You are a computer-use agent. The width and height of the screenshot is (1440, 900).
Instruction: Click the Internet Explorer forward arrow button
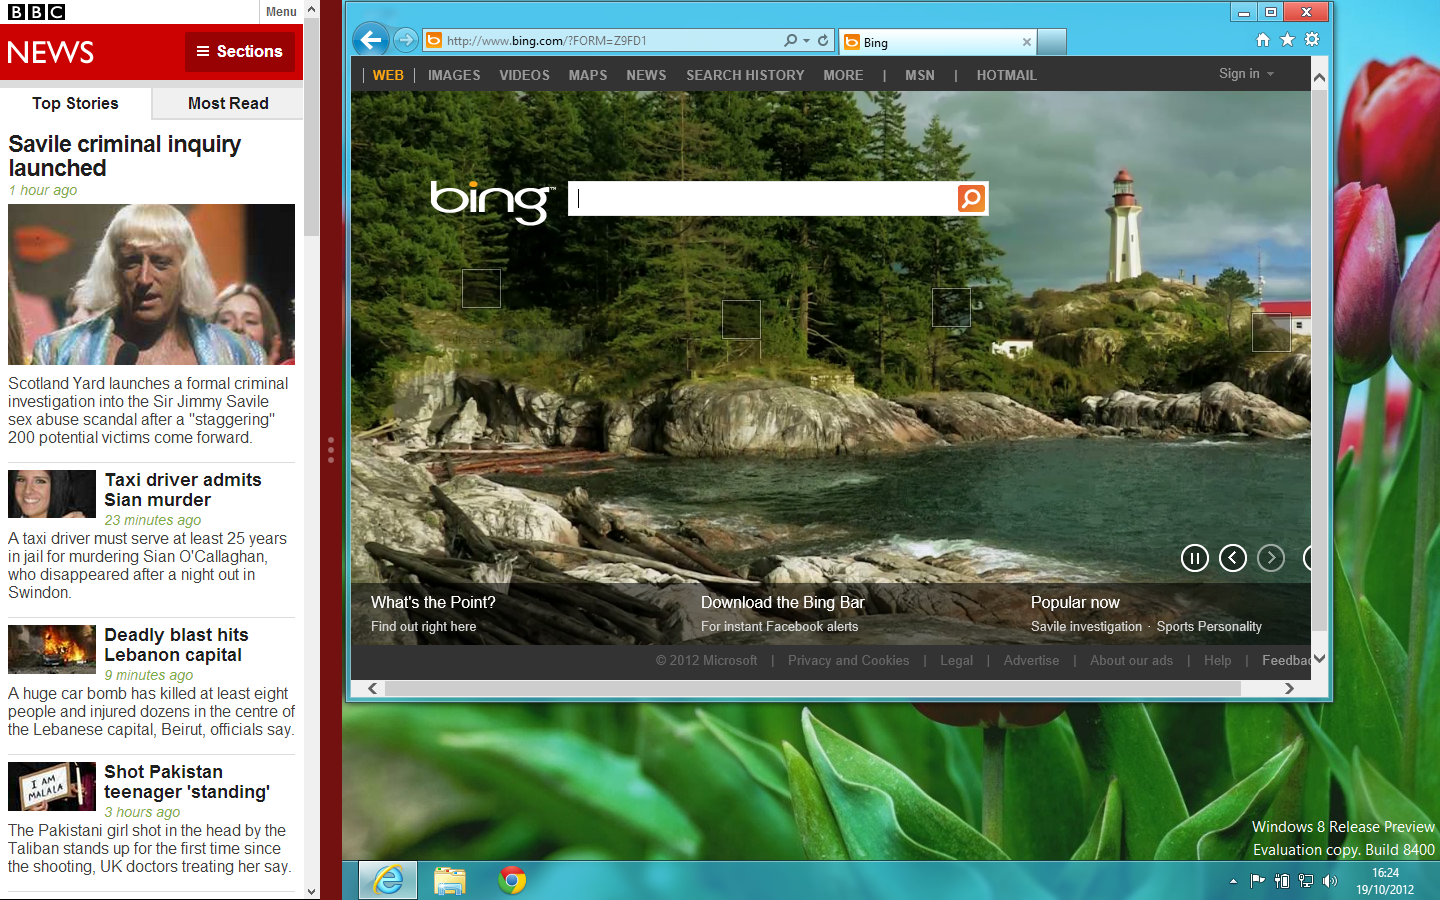pos(405,40)
